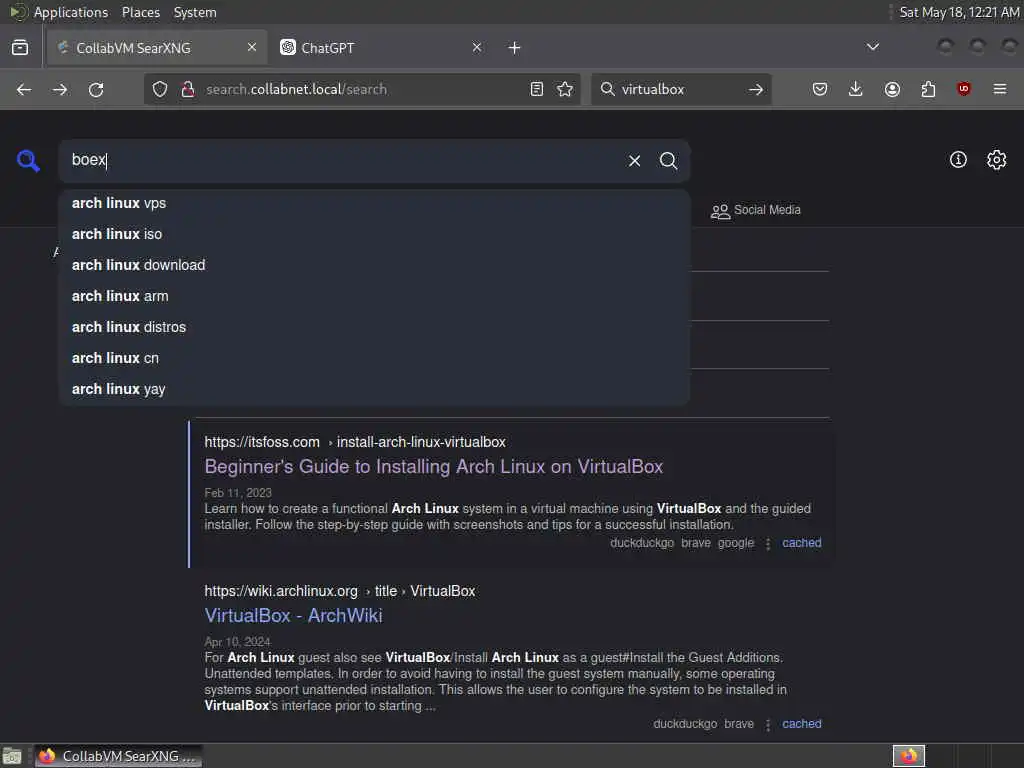This screenshot has height=768, width=1024.
Task: Bookmark this page with the star icon
Action: 566,89
